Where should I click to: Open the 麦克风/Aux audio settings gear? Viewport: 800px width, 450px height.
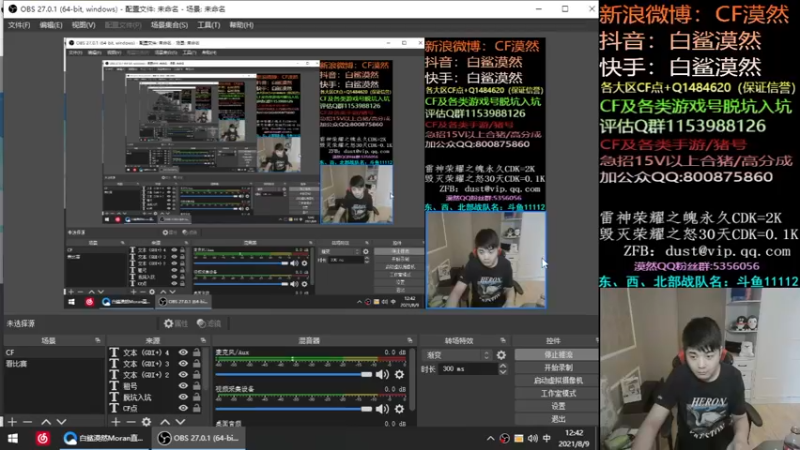coord(399,374)
